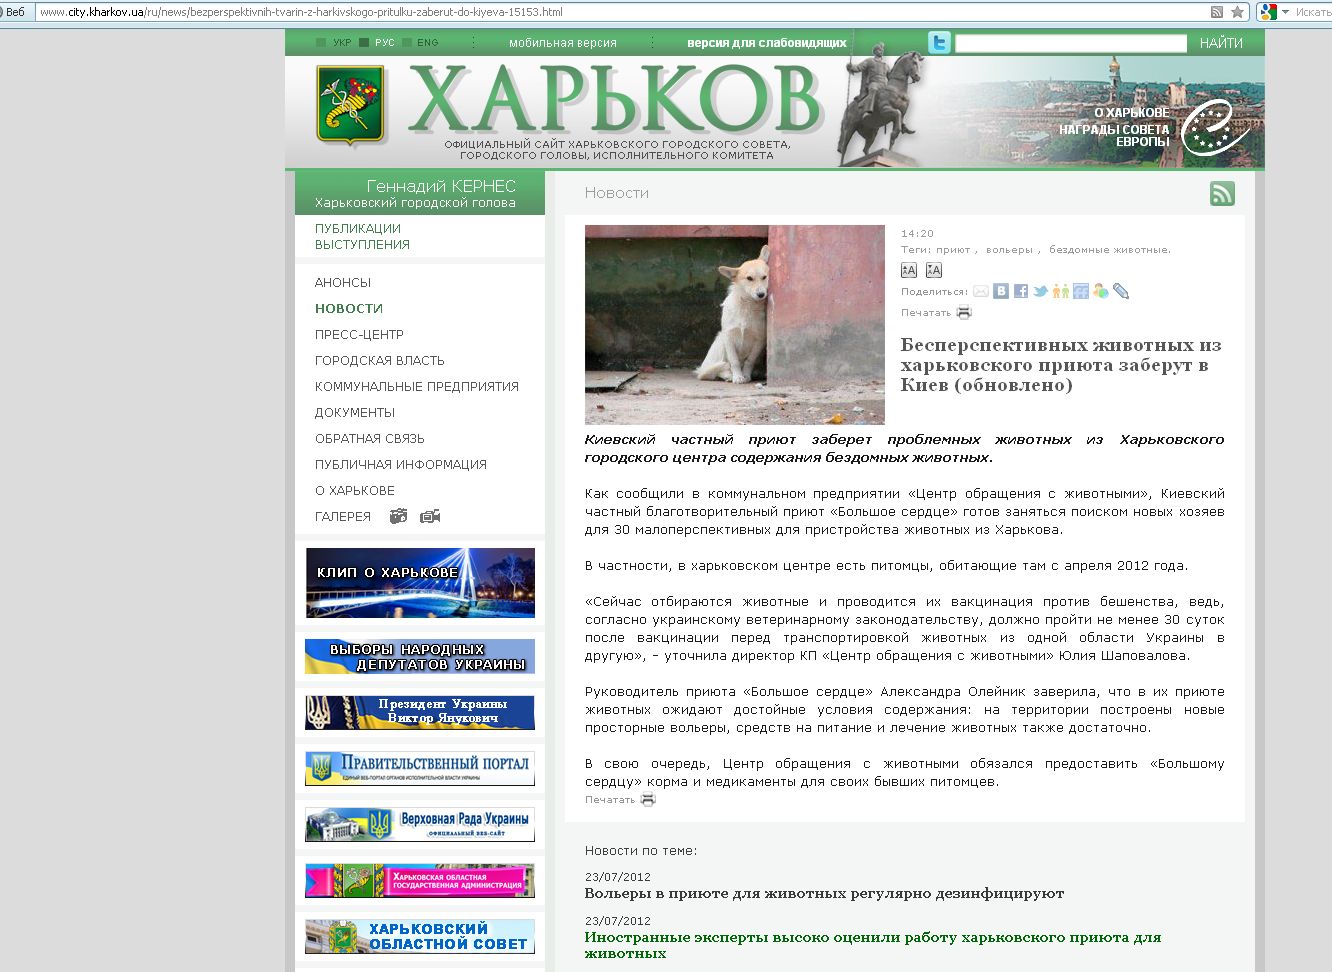Screen dimensions: 1332x972
Task: Open Выборы народных депутатов Украины banner
Action: pos(420,656)
